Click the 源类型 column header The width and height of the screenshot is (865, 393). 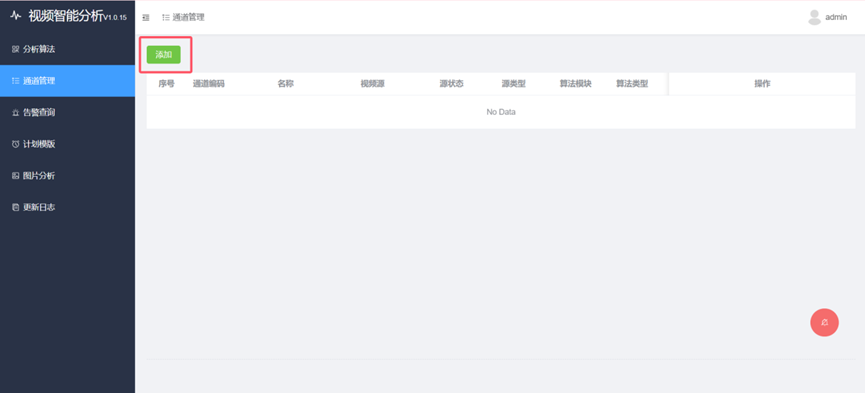point(514,84)
